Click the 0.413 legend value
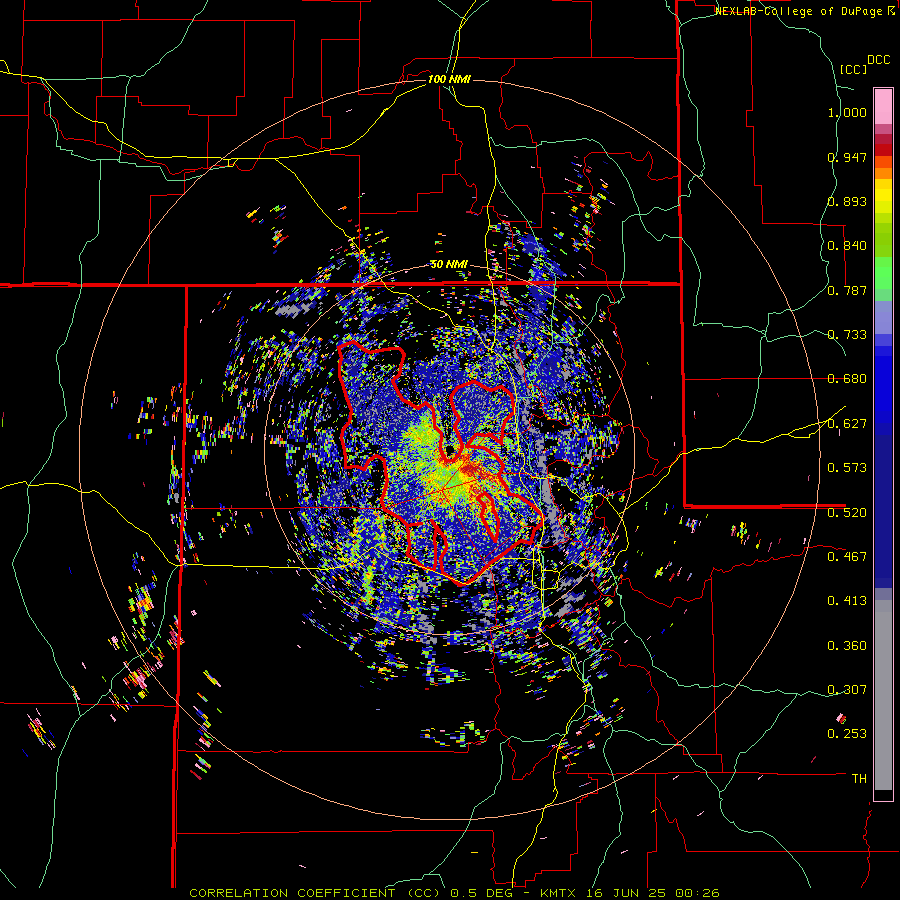 (x=847, y=601)
